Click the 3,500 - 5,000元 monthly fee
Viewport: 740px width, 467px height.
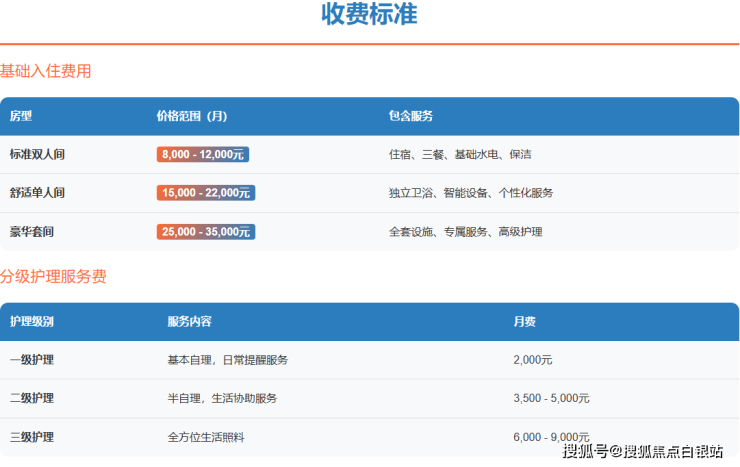[x=551, y=398]
